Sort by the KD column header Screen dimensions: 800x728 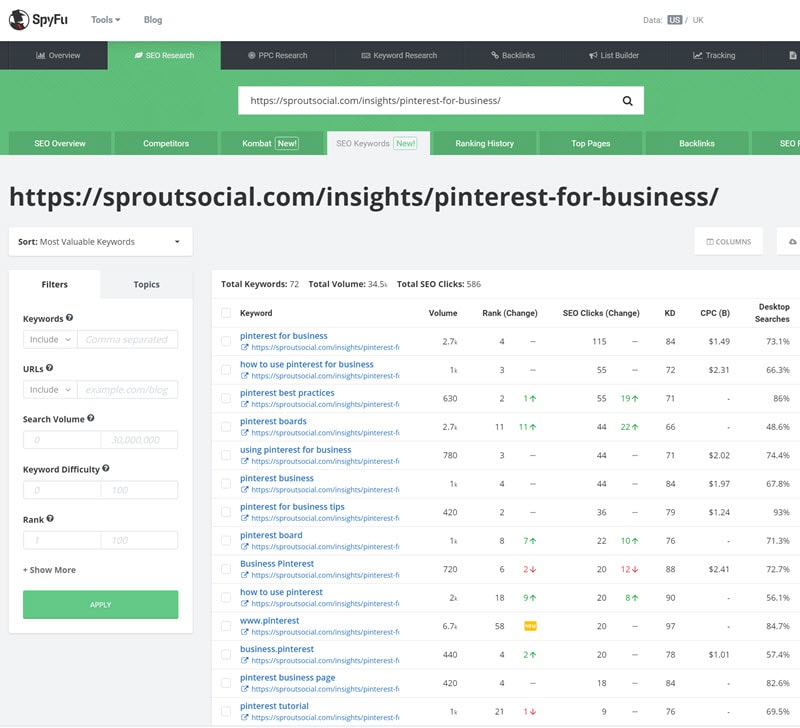670,313
